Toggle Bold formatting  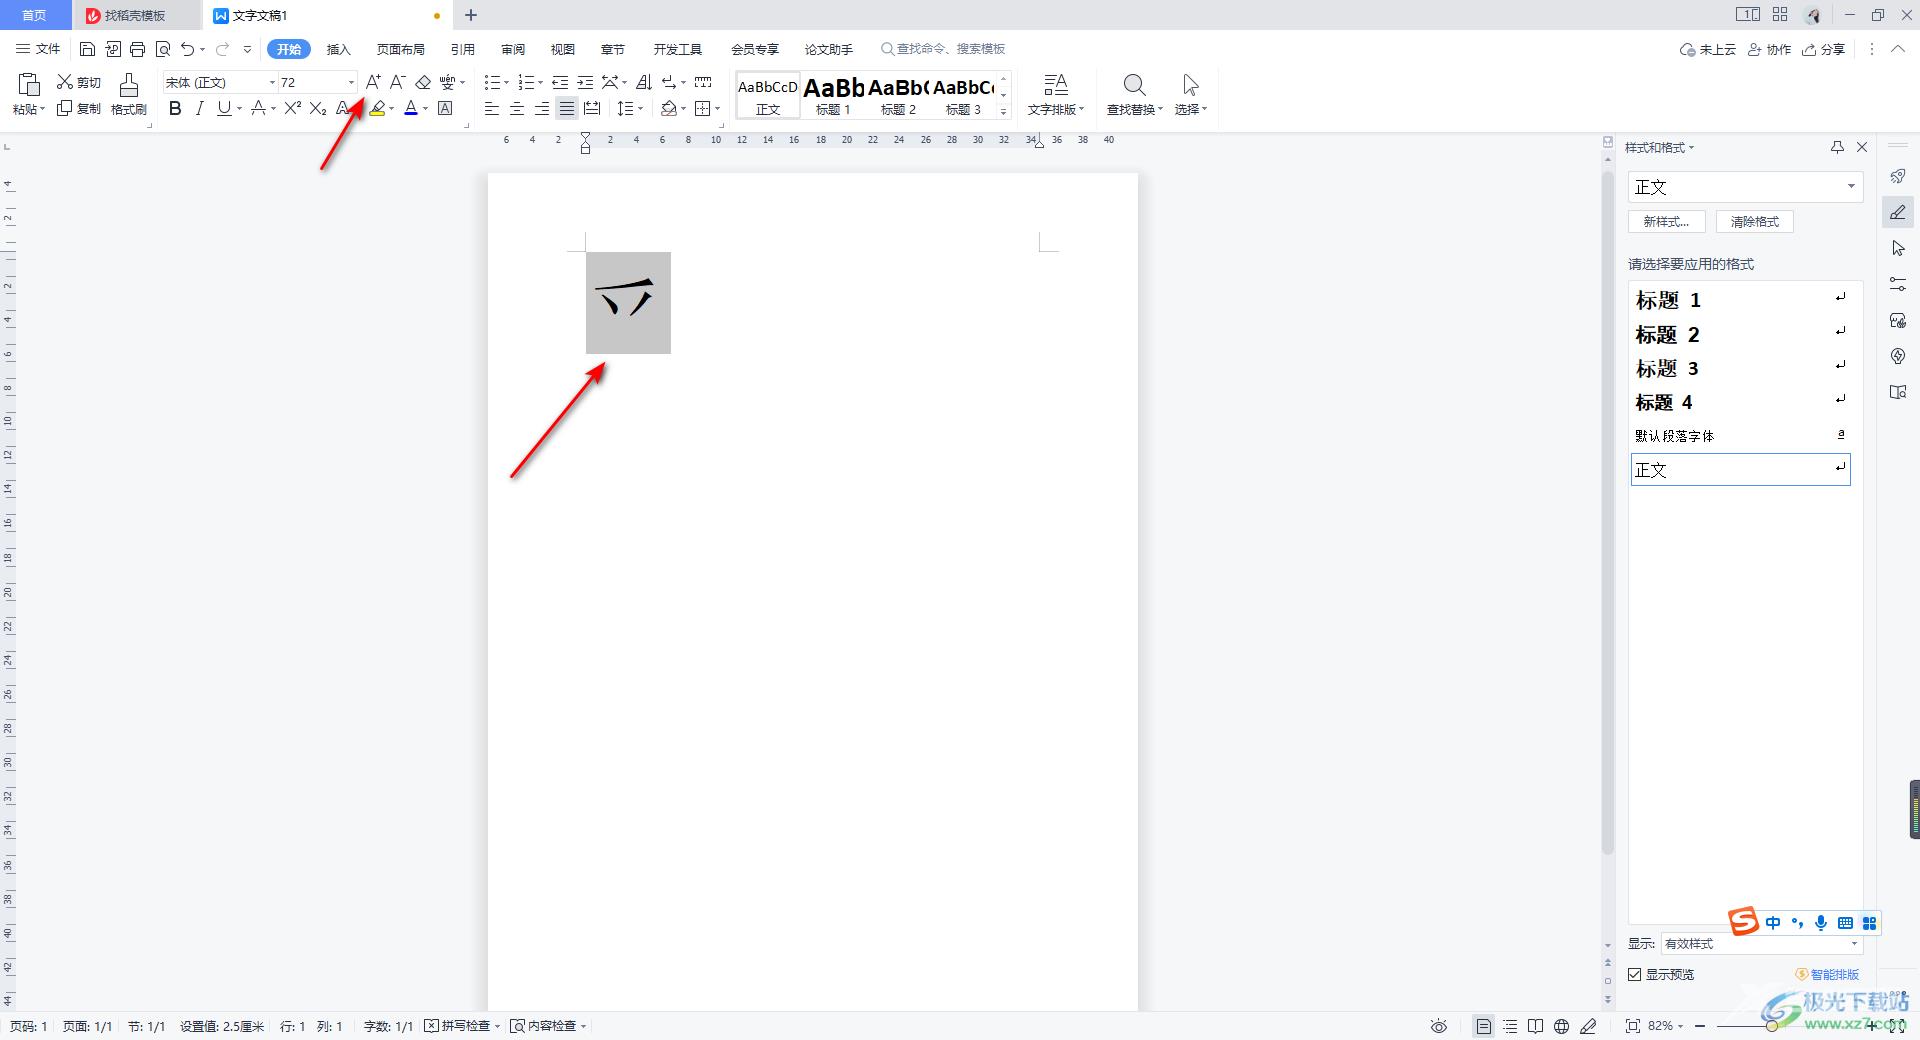[175, 108]
